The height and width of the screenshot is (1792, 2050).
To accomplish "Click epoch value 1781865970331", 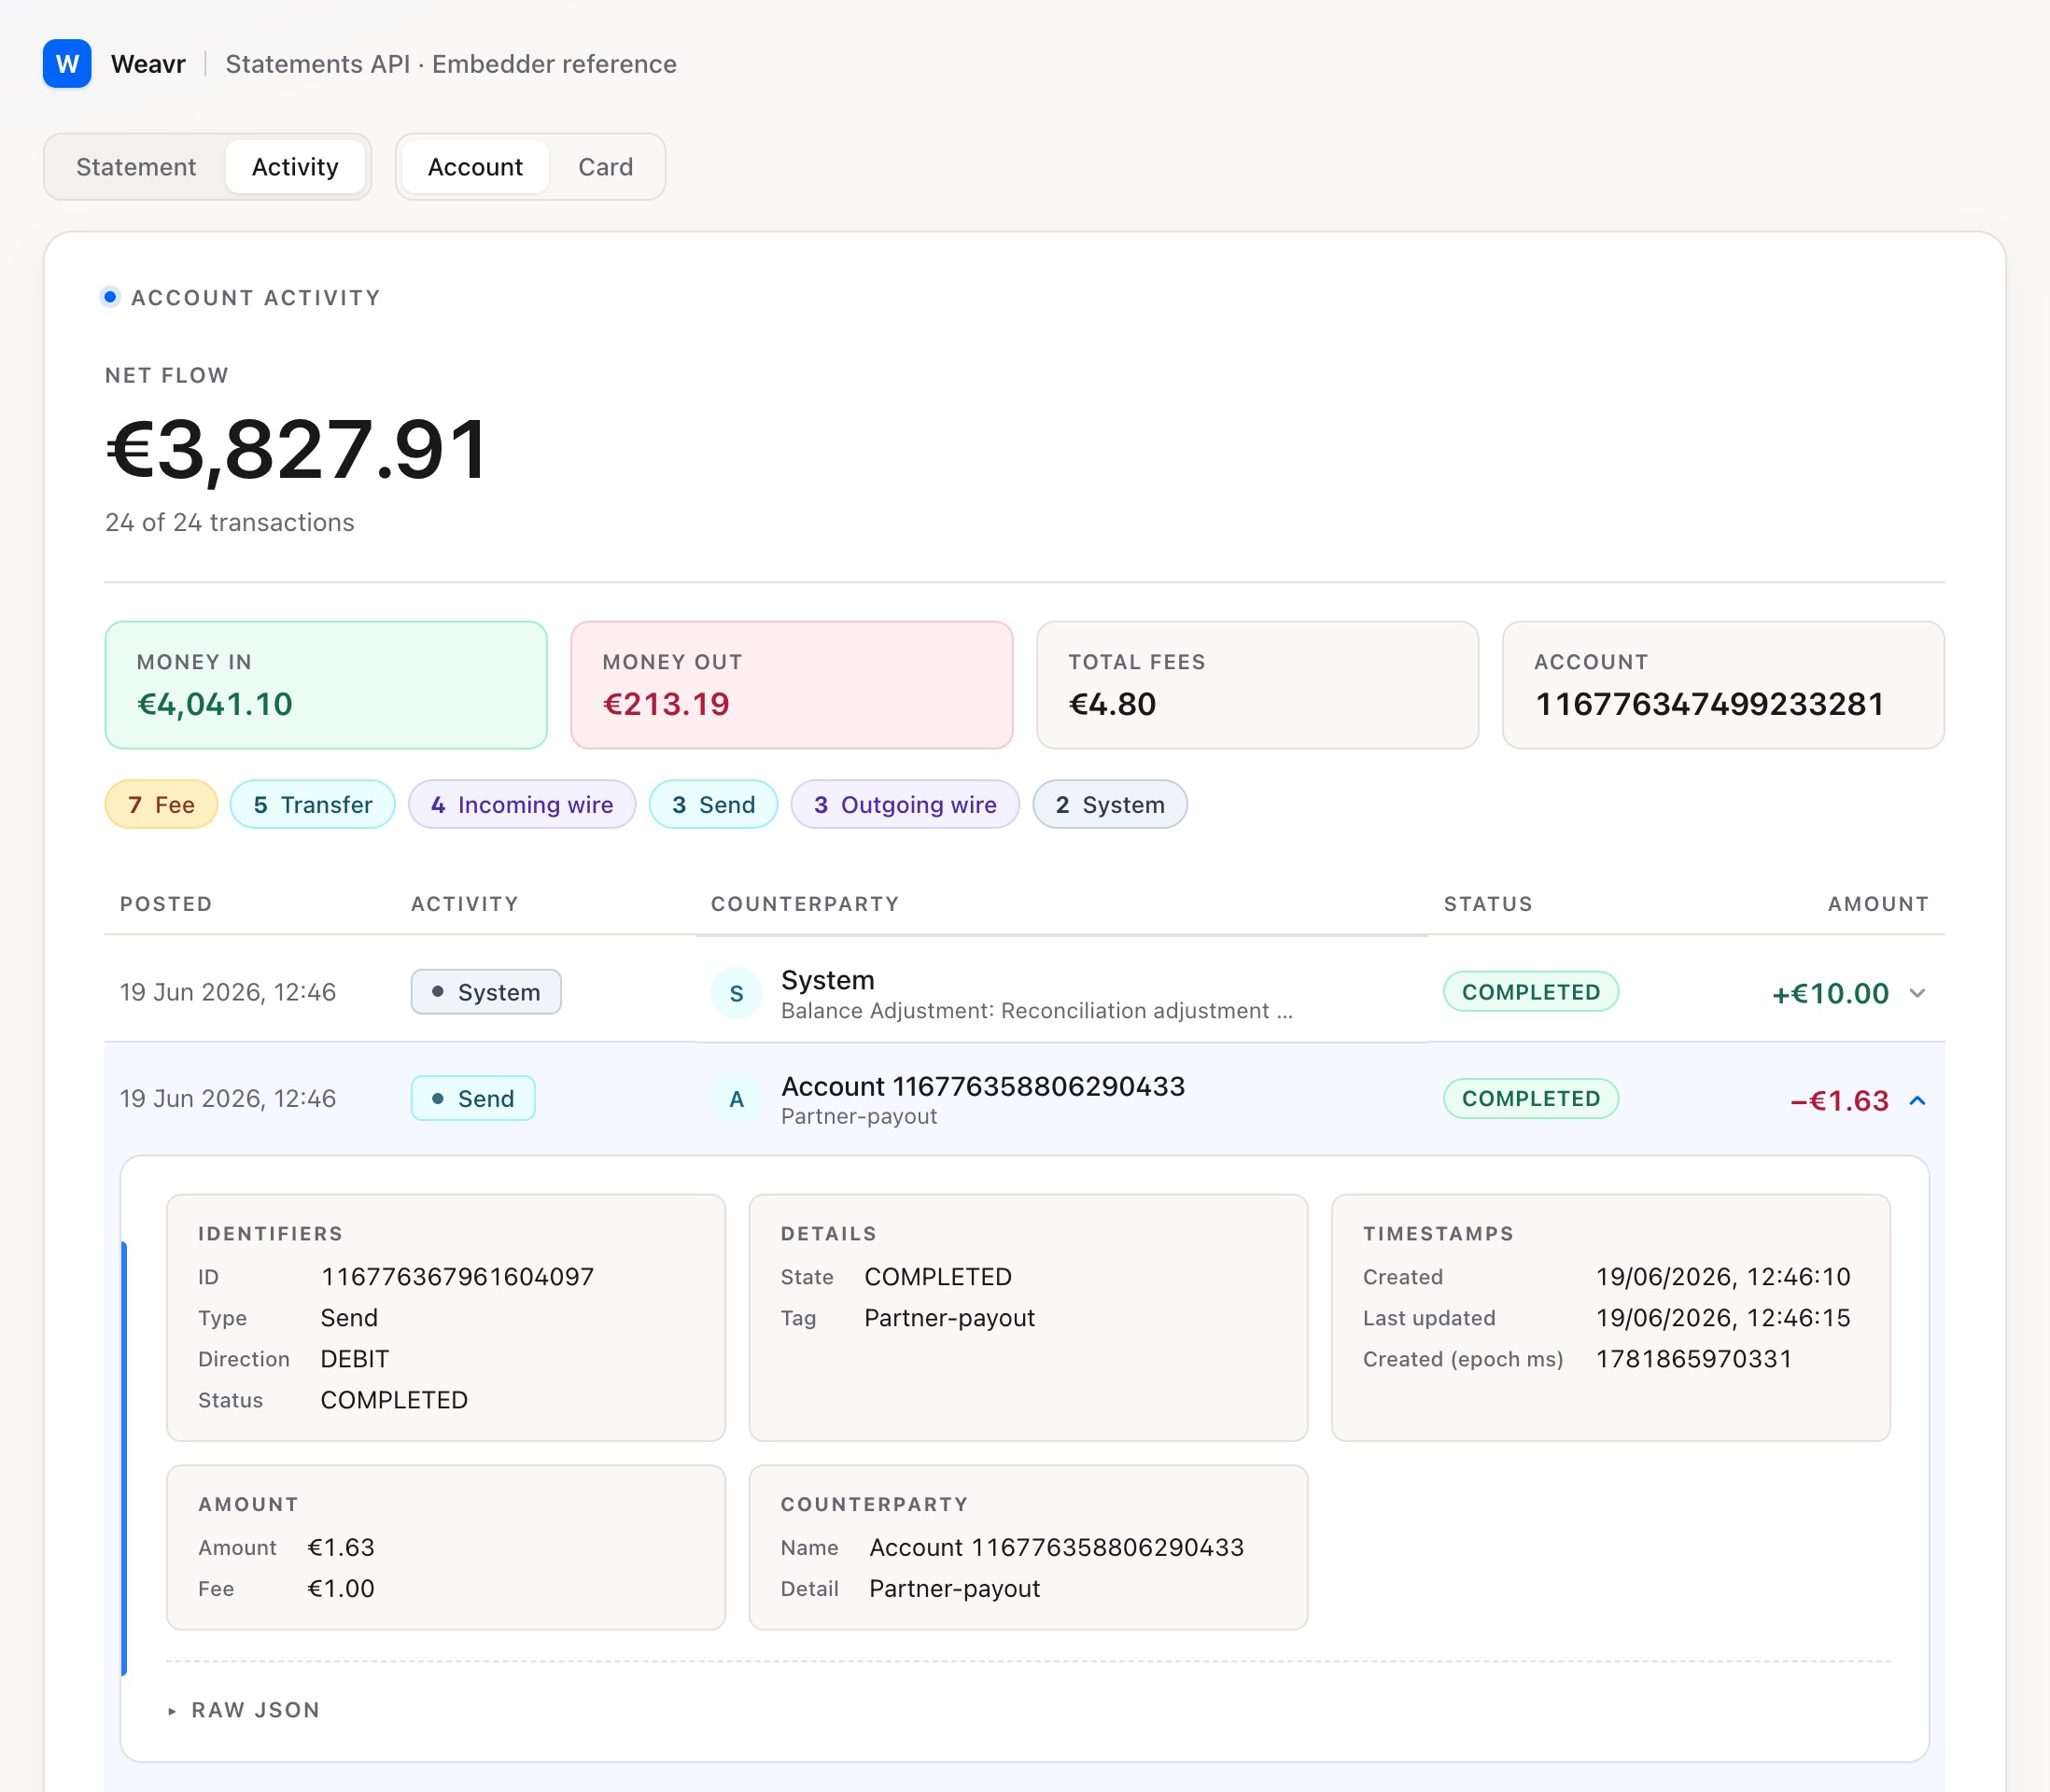I will pyautogui.click(x=1694, y=1359).
